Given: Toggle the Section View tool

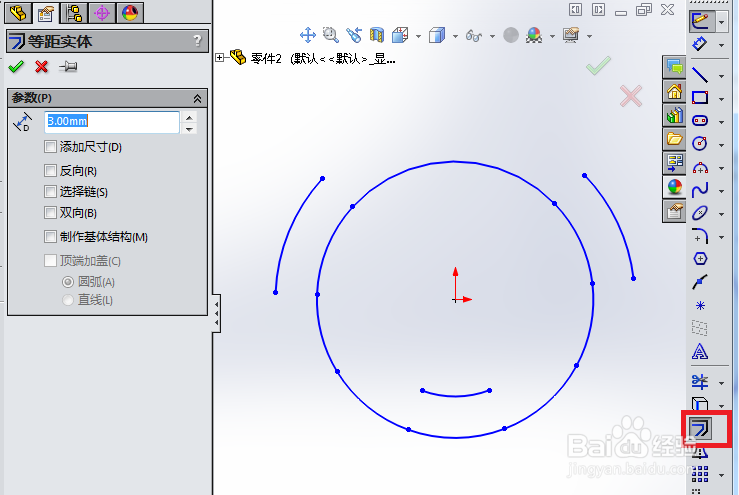Looking at the screenshot, I should (377, 35).
